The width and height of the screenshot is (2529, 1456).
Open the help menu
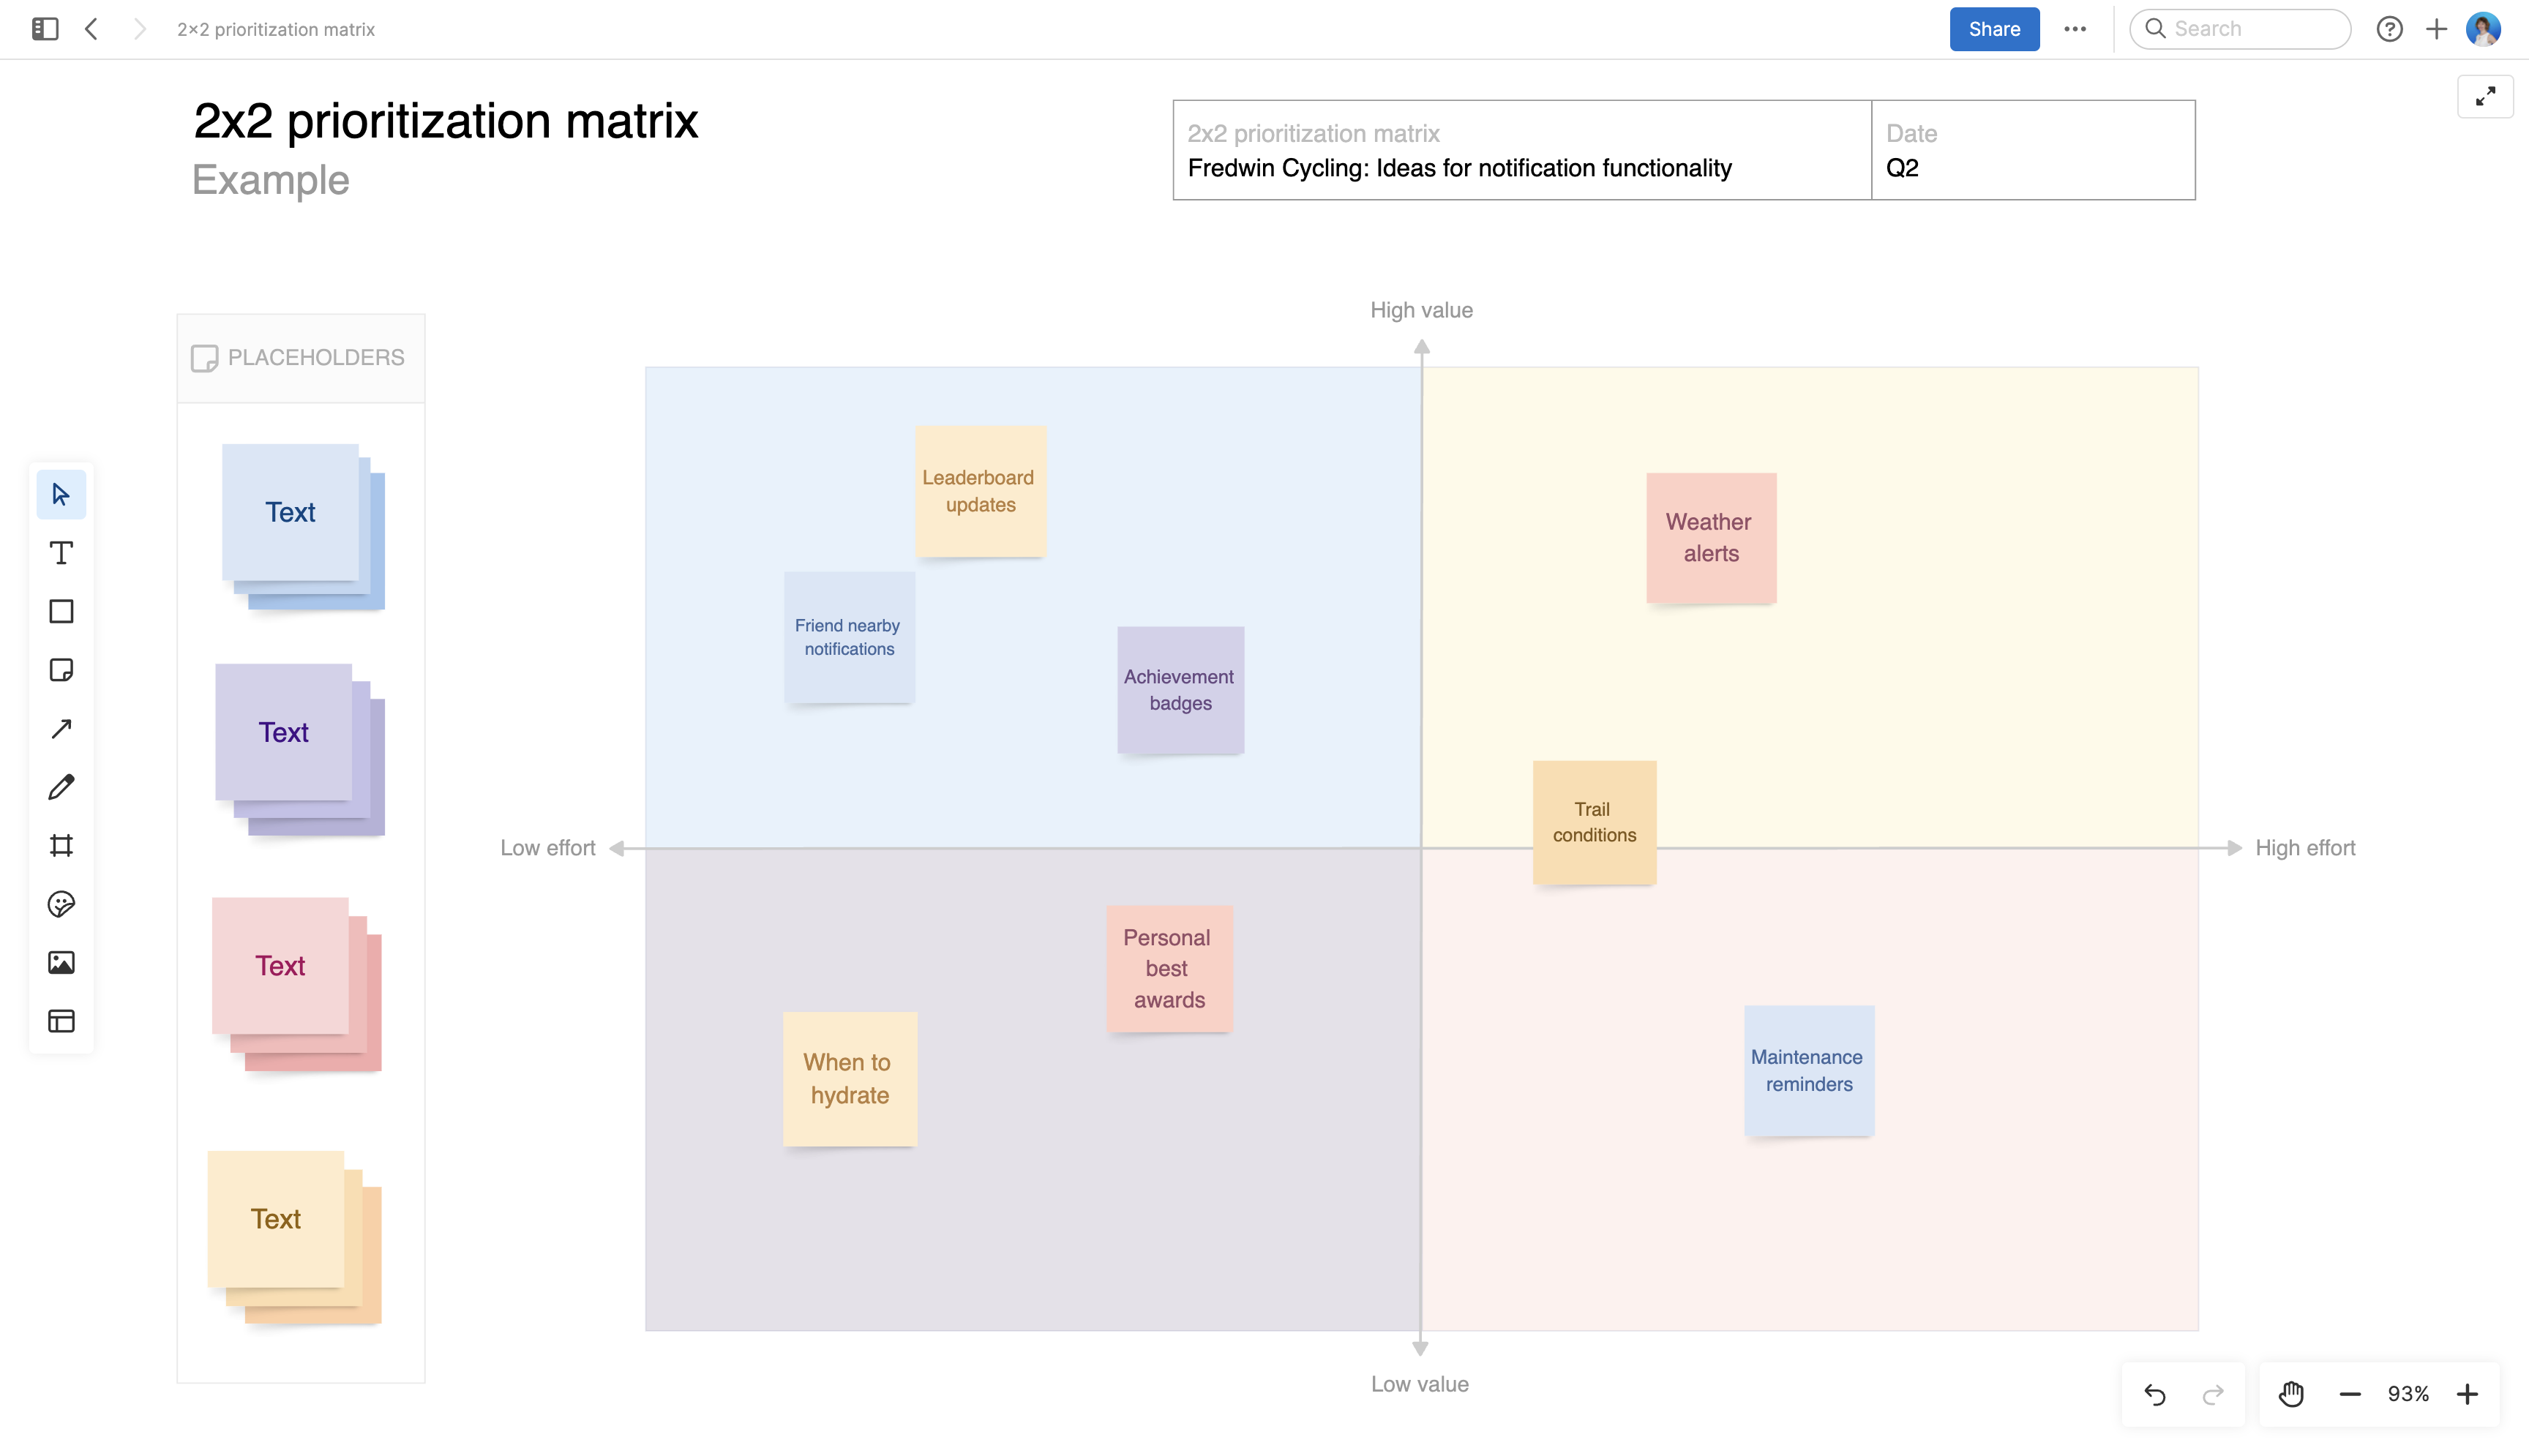(2390, 29)
